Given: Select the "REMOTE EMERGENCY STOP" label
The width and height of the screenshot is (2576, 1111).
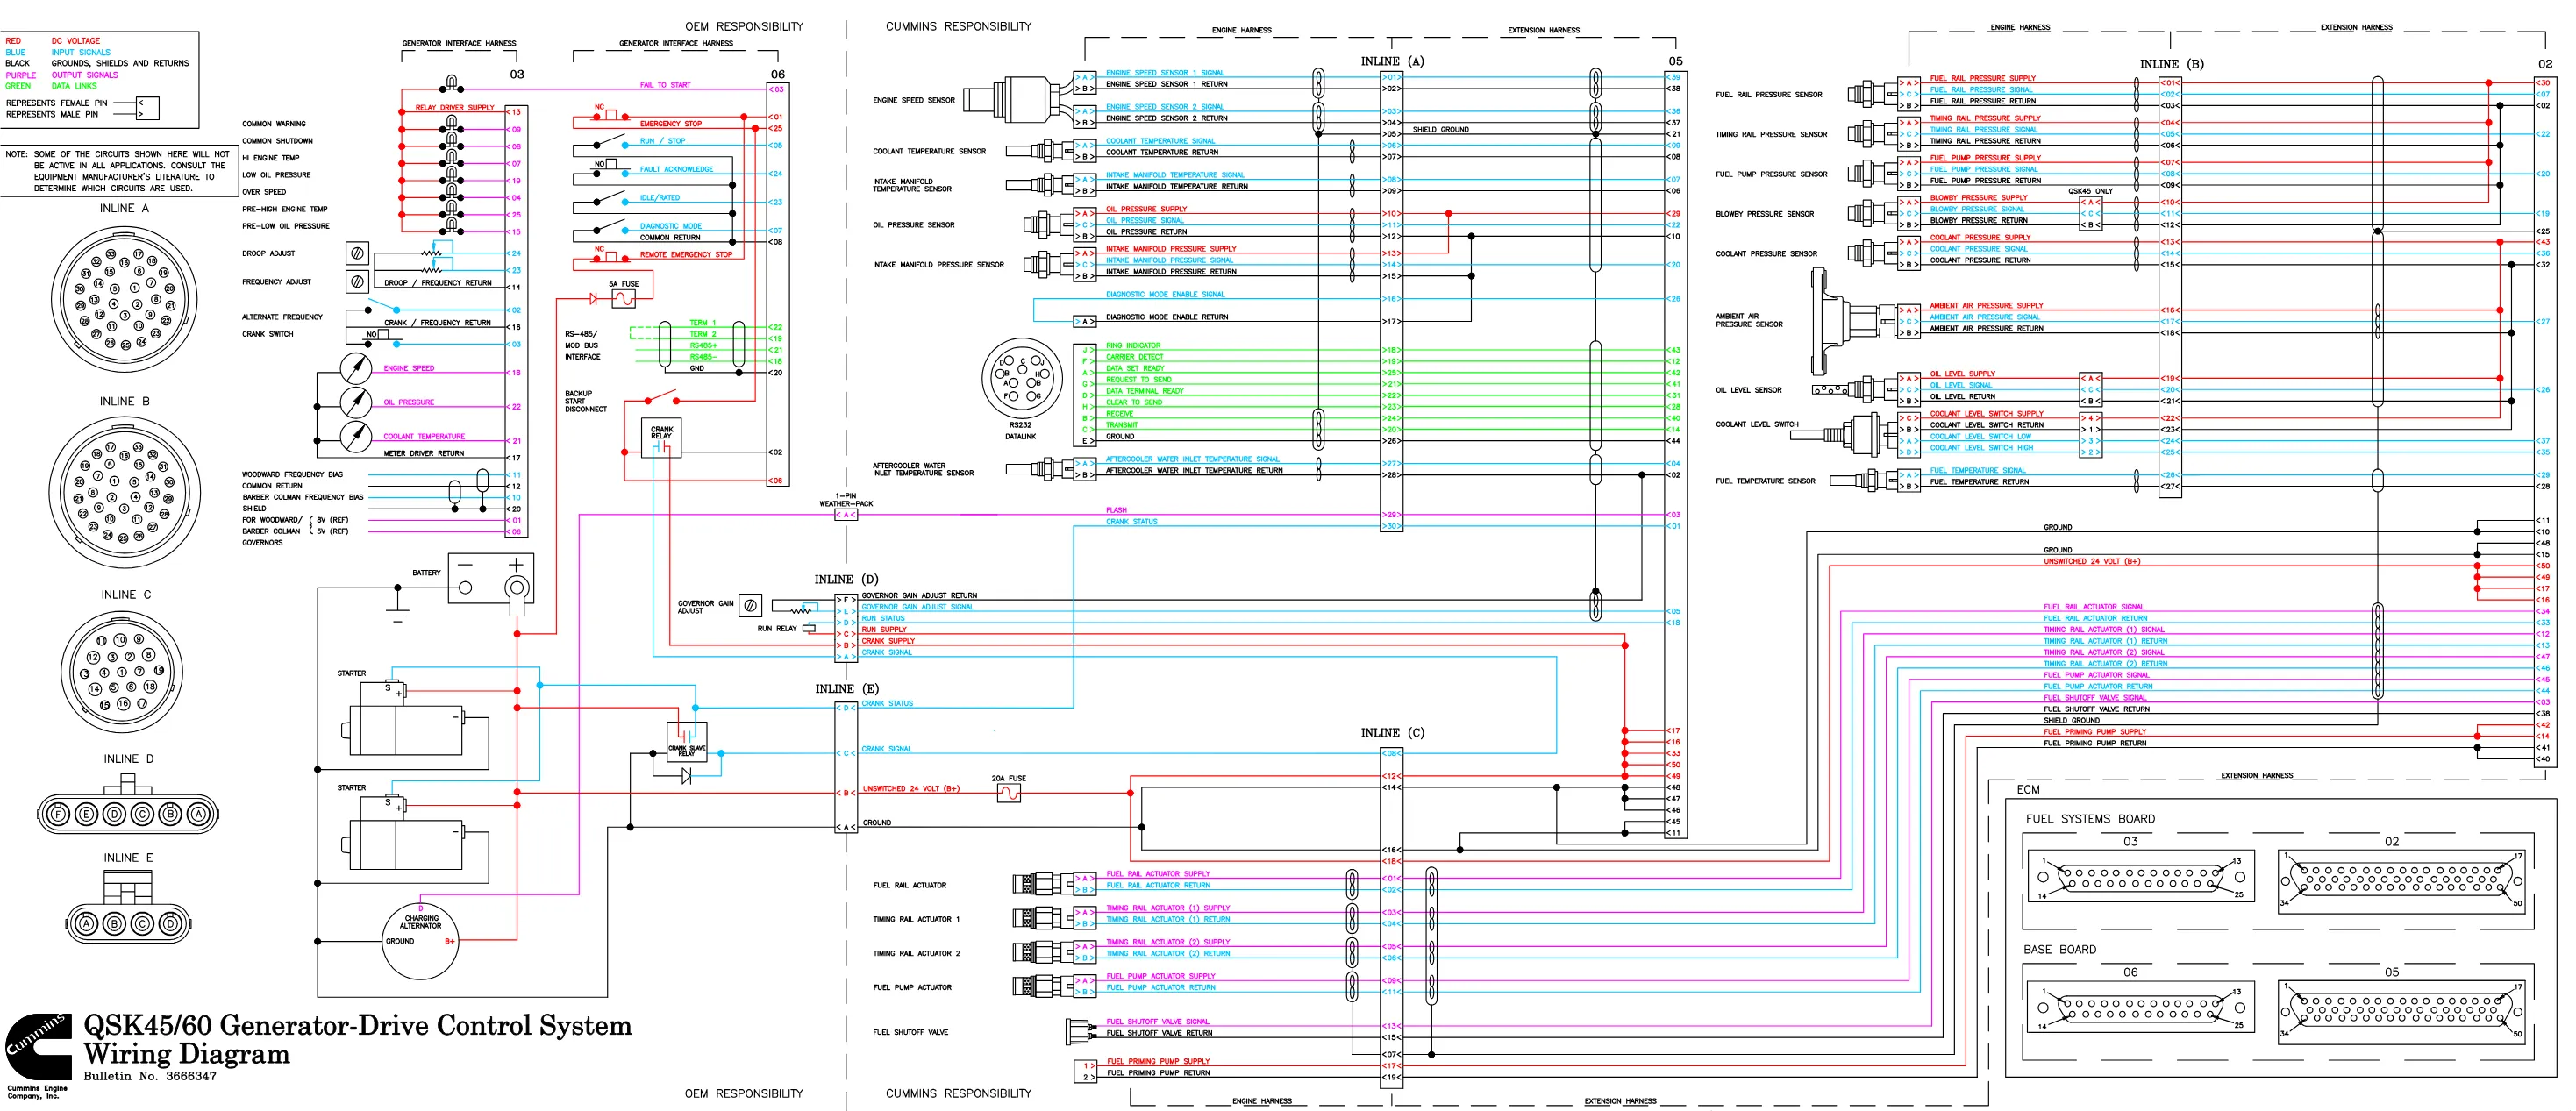Looking at the screenshot, I should click(x=686, y=255).
